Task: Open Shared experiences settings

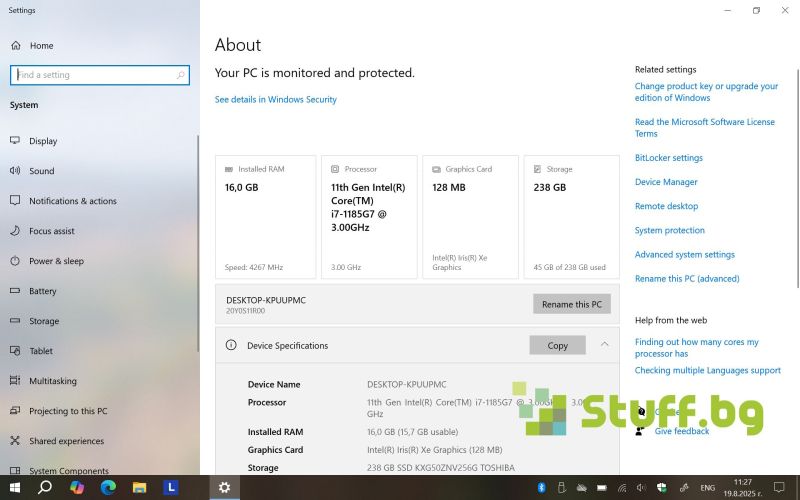Action: [x=66, y=441]
